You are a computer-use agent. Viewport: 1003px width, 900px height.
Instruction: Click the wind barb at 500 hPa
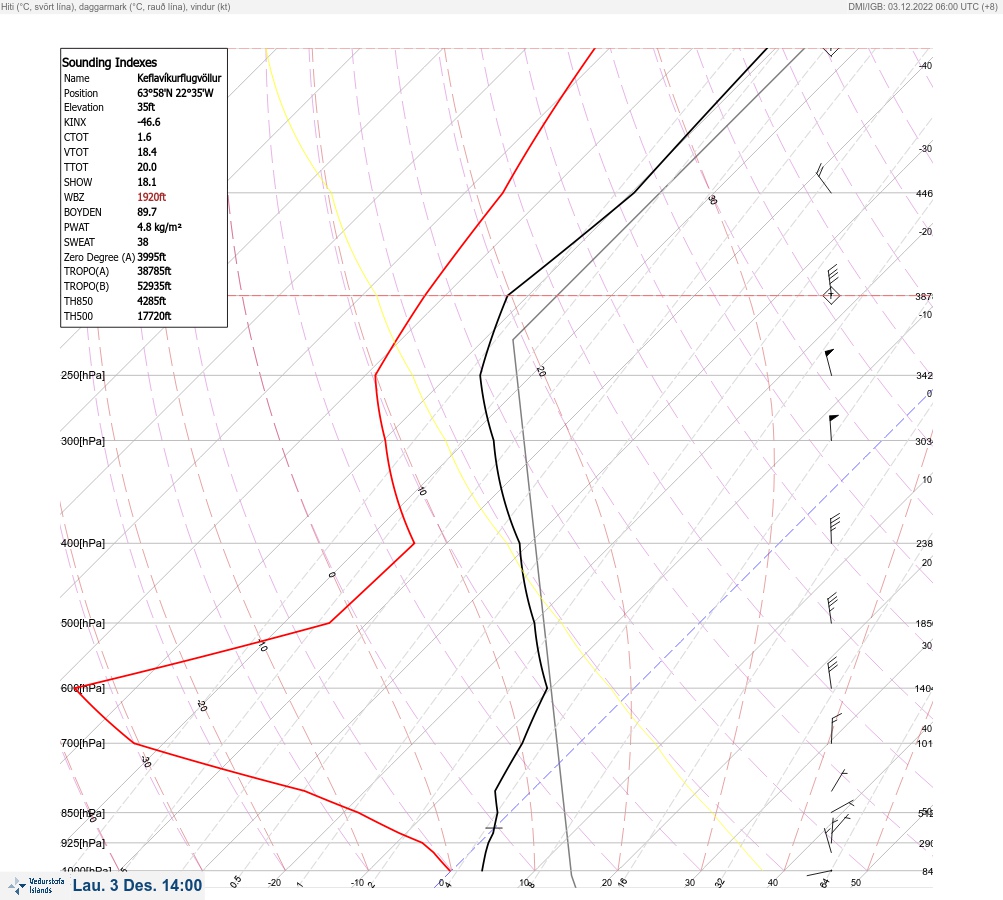click(832, 608)
